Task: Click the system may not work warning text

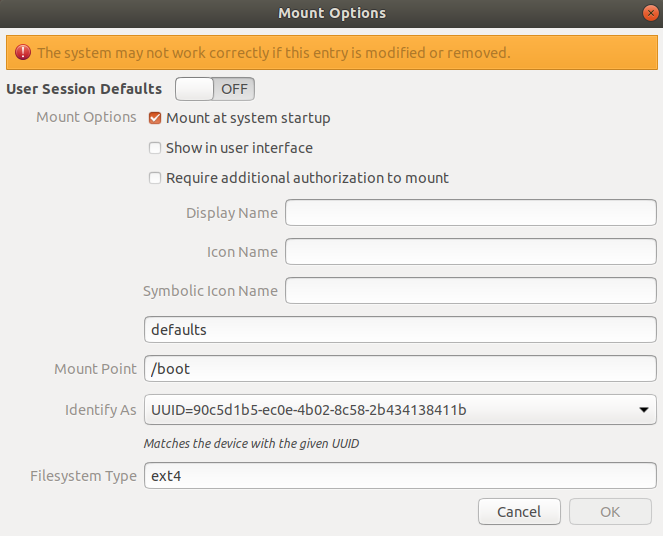Action: coord(274,53)
